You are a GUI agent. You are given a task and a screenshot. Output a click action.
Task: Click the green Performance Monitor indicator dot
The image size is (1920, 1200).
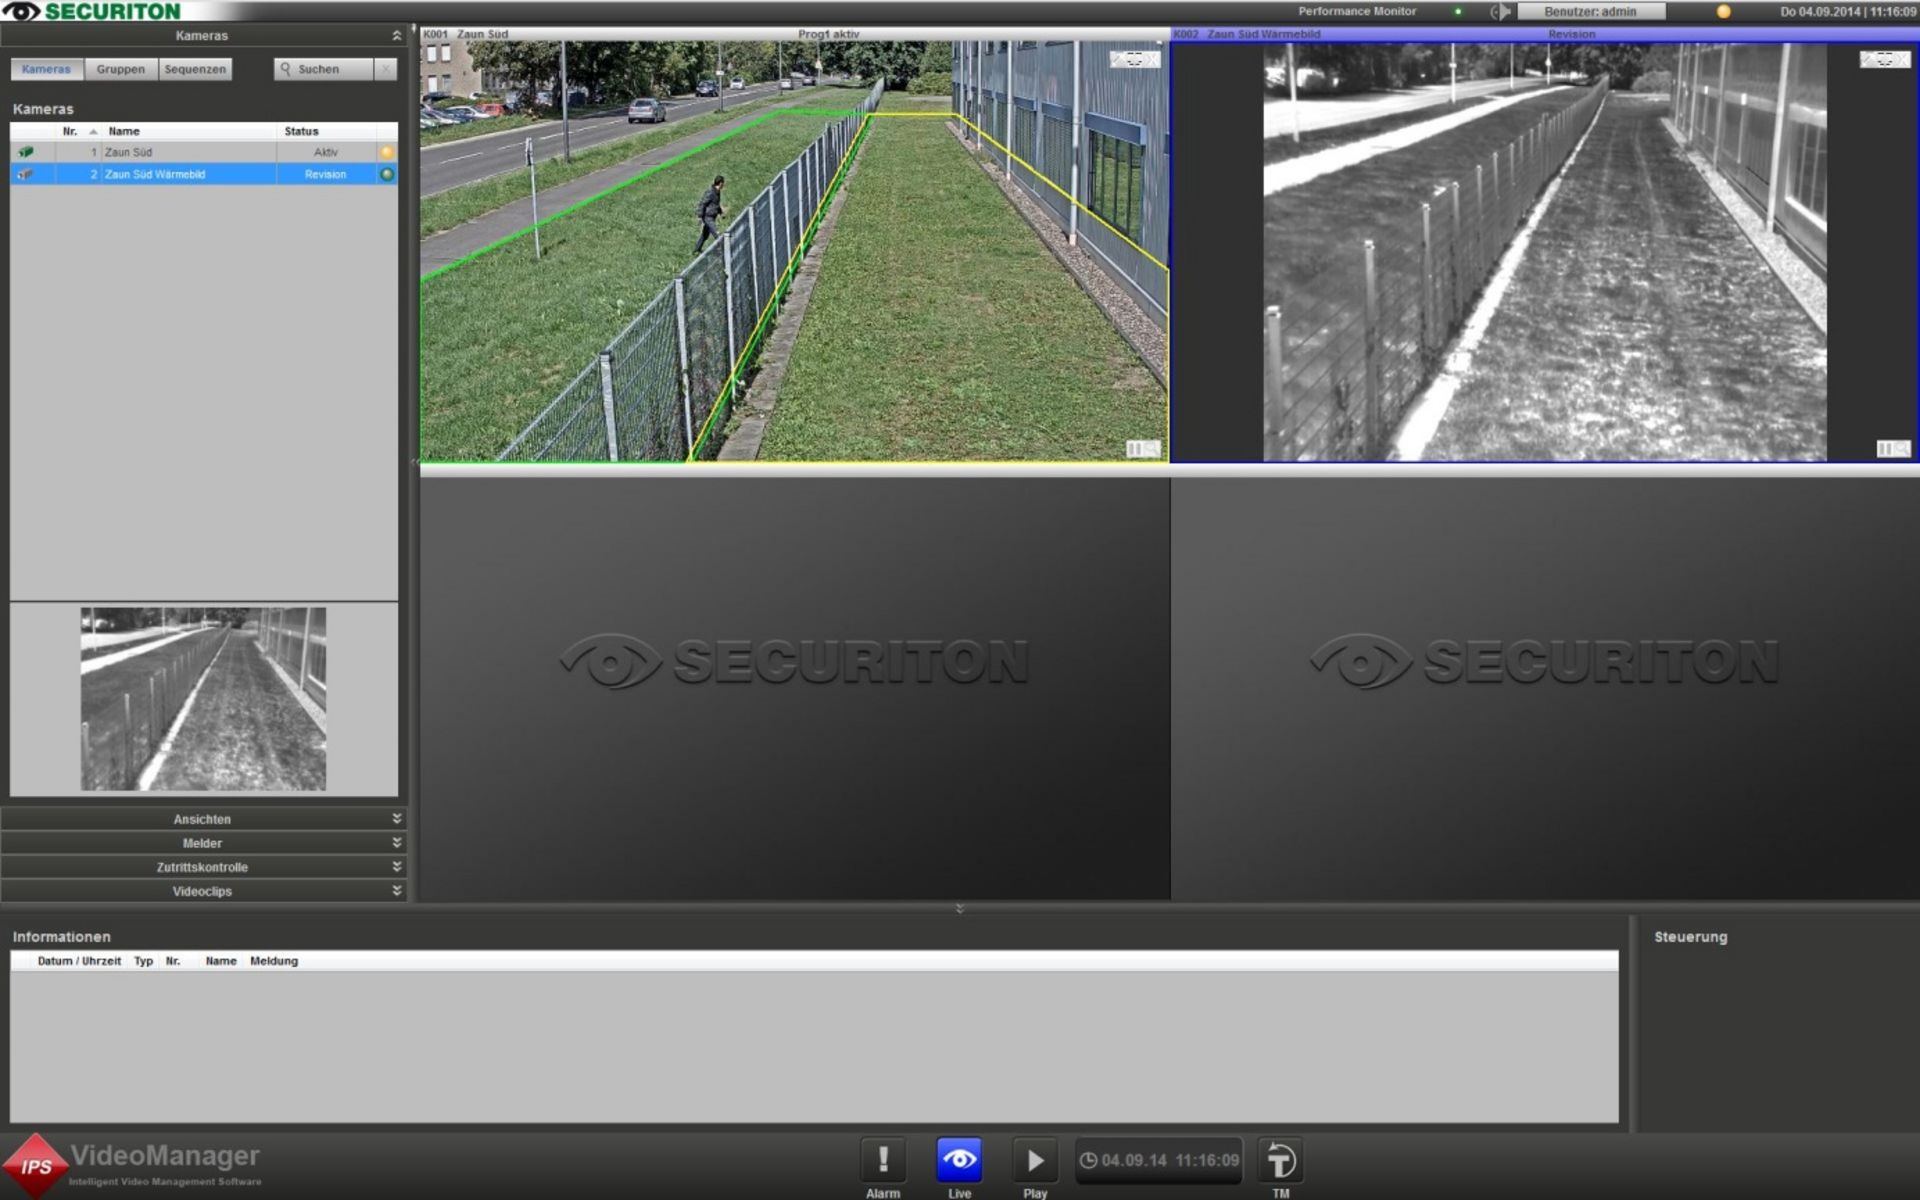(x=1458, y=12)
